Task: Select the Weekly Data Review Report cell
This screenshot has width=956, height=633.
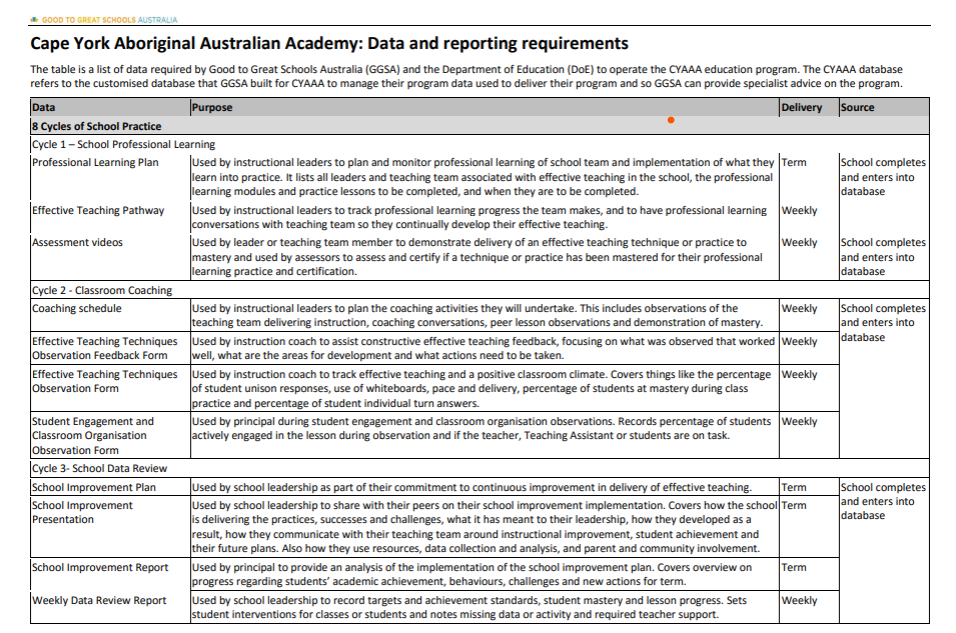Action: pos(99,601)
